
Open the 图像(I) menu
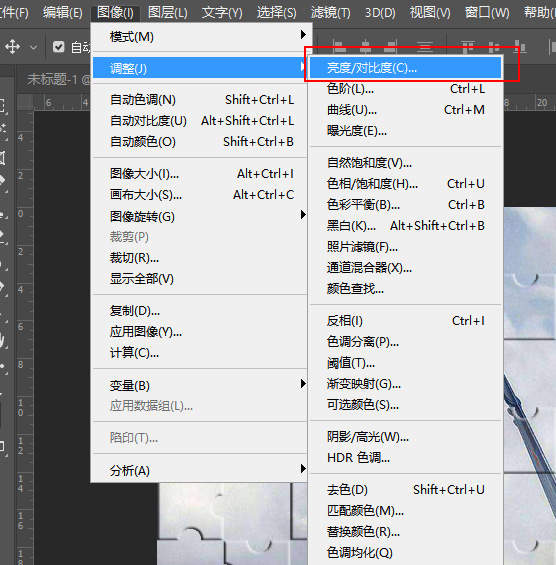(x=115, y=13)
